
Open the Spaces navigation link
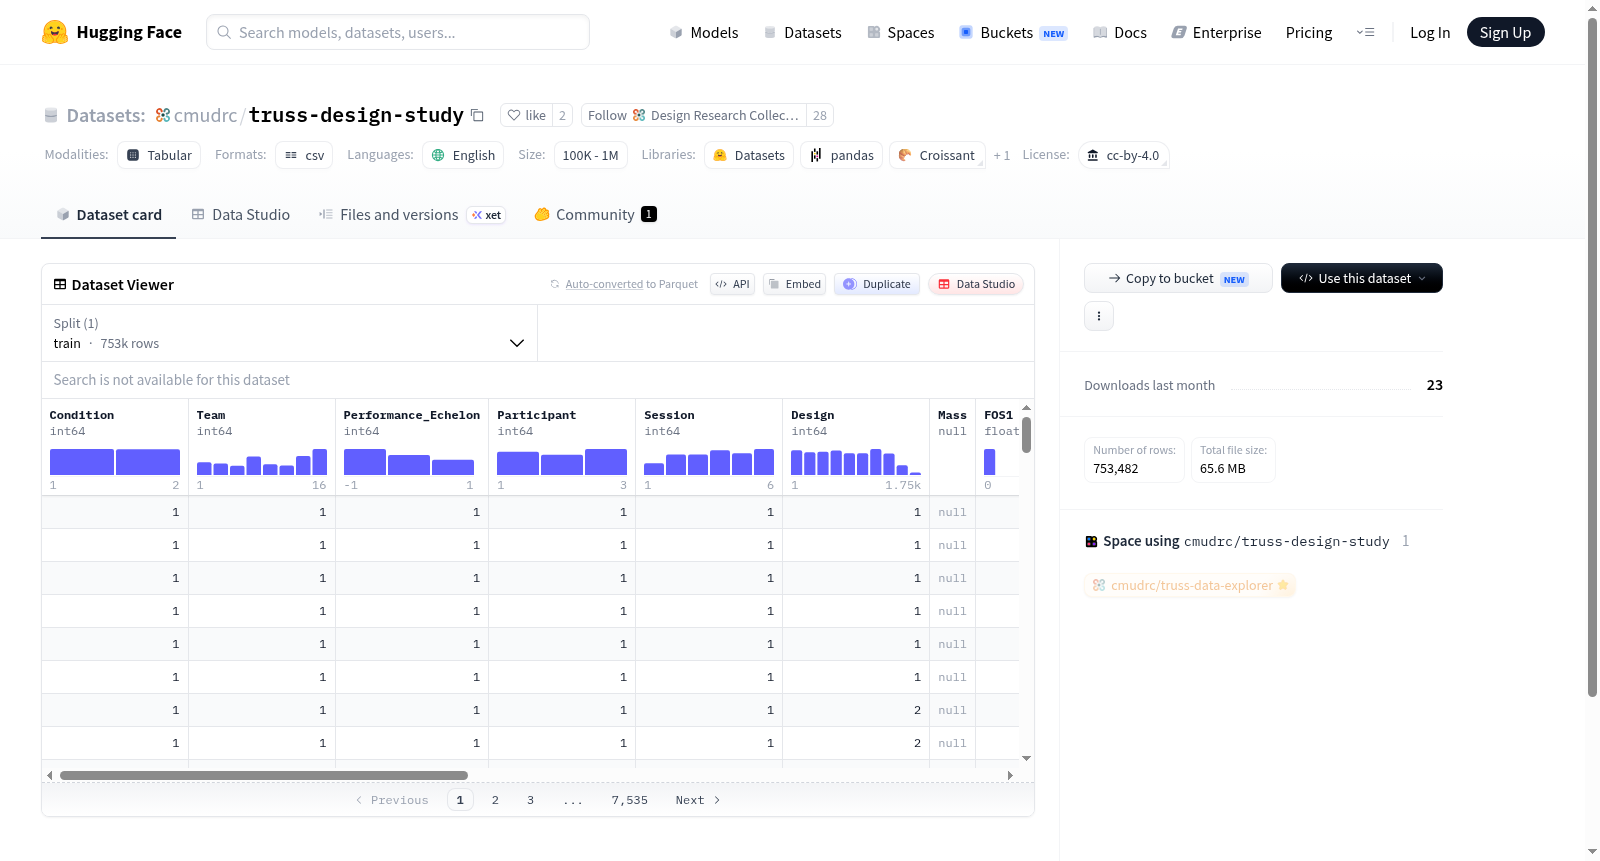pos(900,32)
